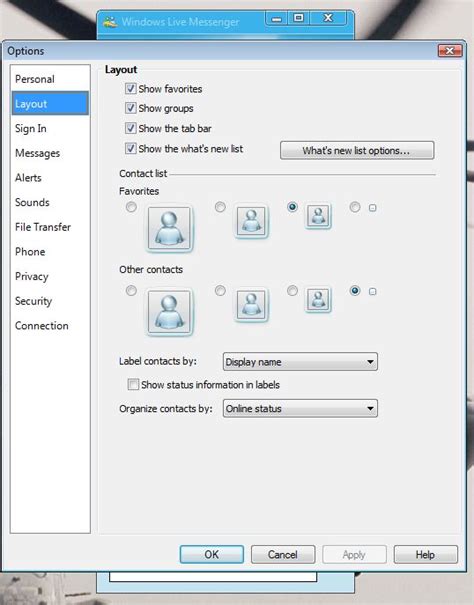Open Connection settings

(50, 326)
